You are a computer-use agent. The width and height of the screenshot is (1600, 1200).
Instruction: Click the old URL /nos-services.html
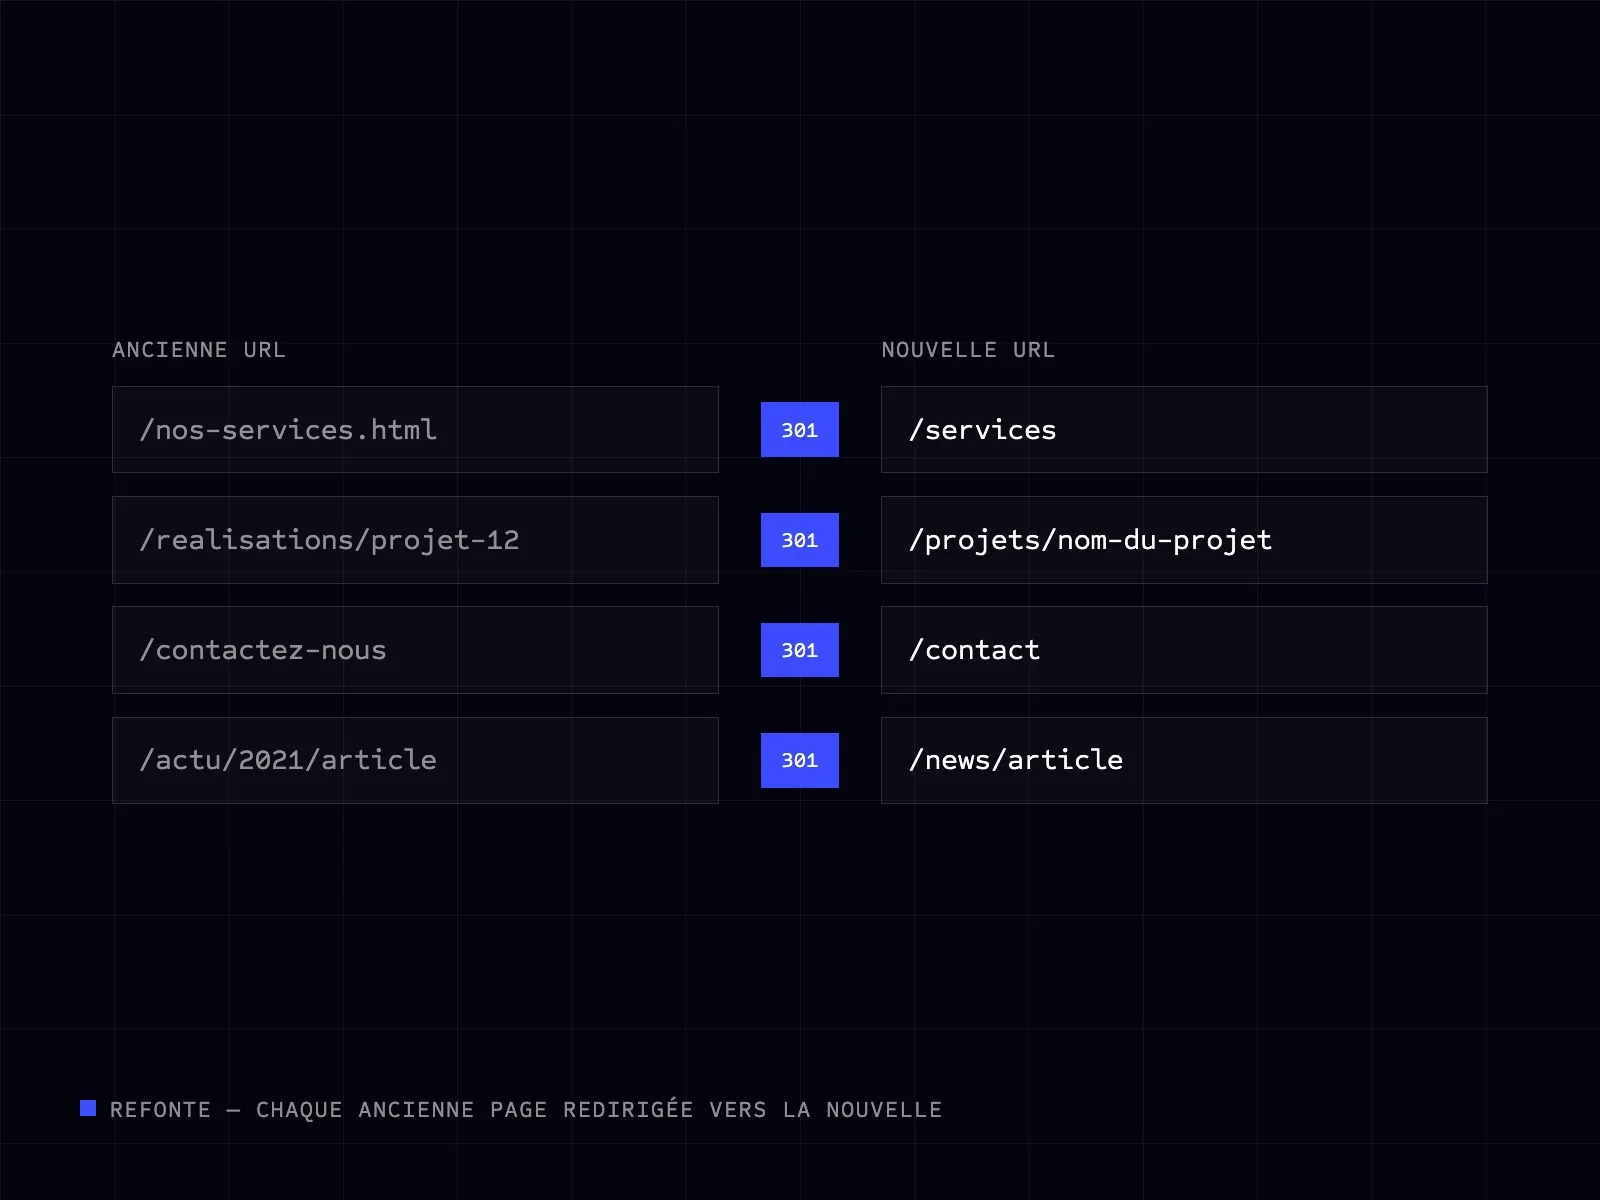tap(415, 429)
